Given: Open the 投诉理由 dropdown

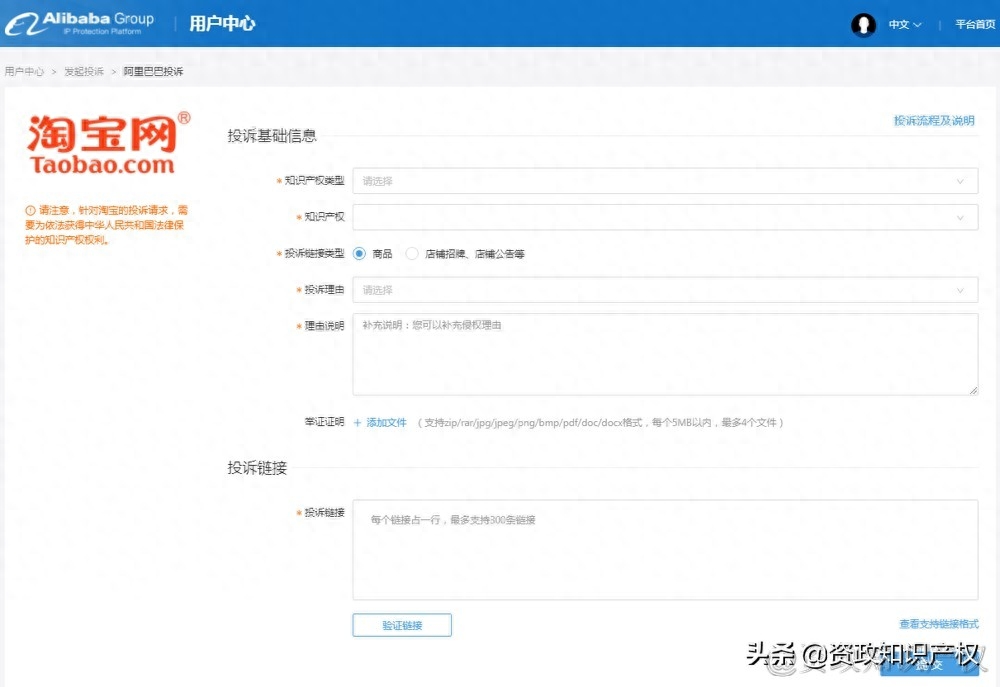Looking at the screenshot, I should (665, 290).
